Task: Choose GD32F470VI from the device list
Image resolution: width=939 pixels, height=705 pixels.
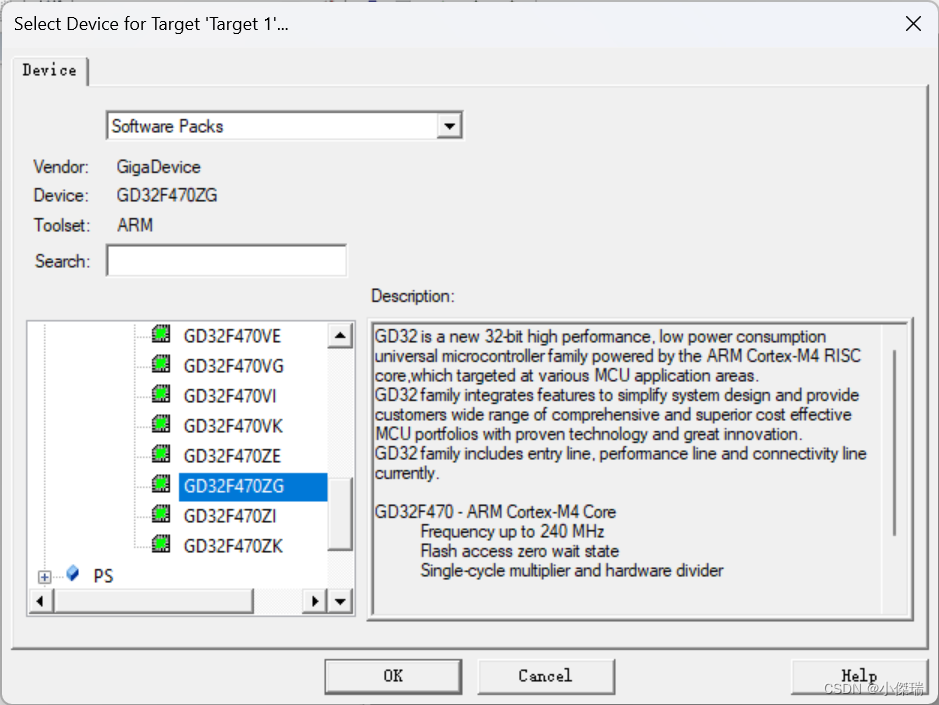Action: (x=229, y=396)
